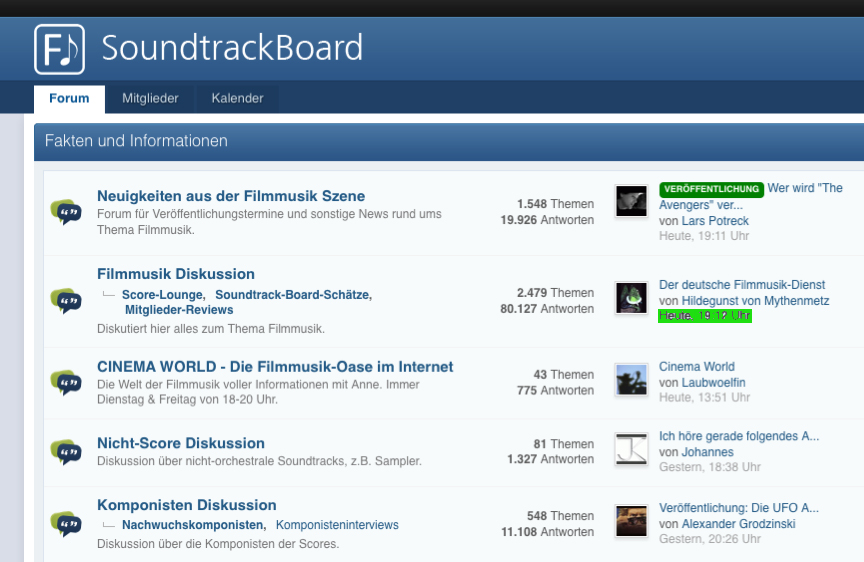Click forum status icon for CINEMA WORLD
The height and width of the screenshot is (562, 864).
tap(66, 382)
